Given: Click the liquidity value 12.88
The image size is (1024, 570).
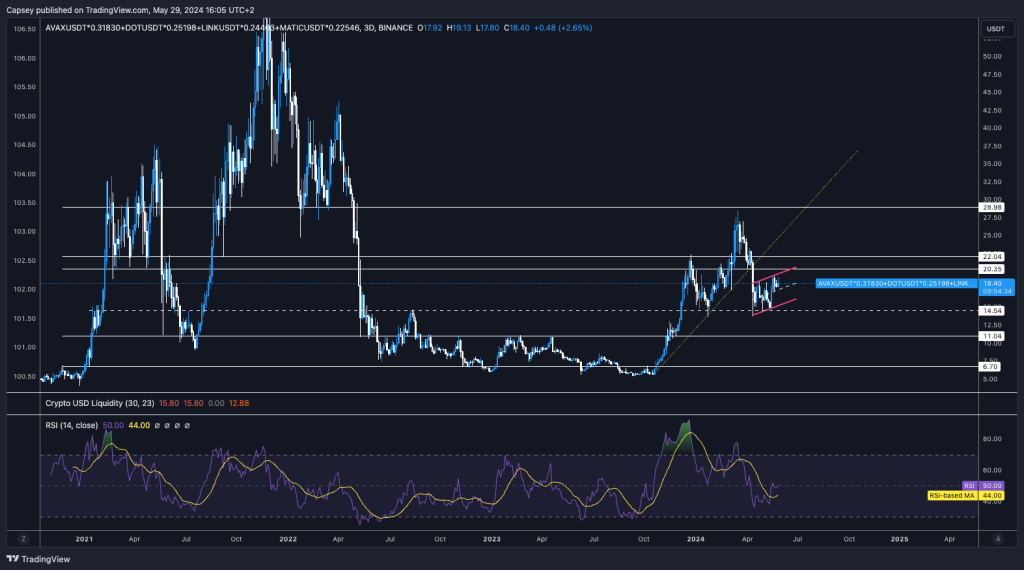Looking at the screenshot, I should [239, 404].
